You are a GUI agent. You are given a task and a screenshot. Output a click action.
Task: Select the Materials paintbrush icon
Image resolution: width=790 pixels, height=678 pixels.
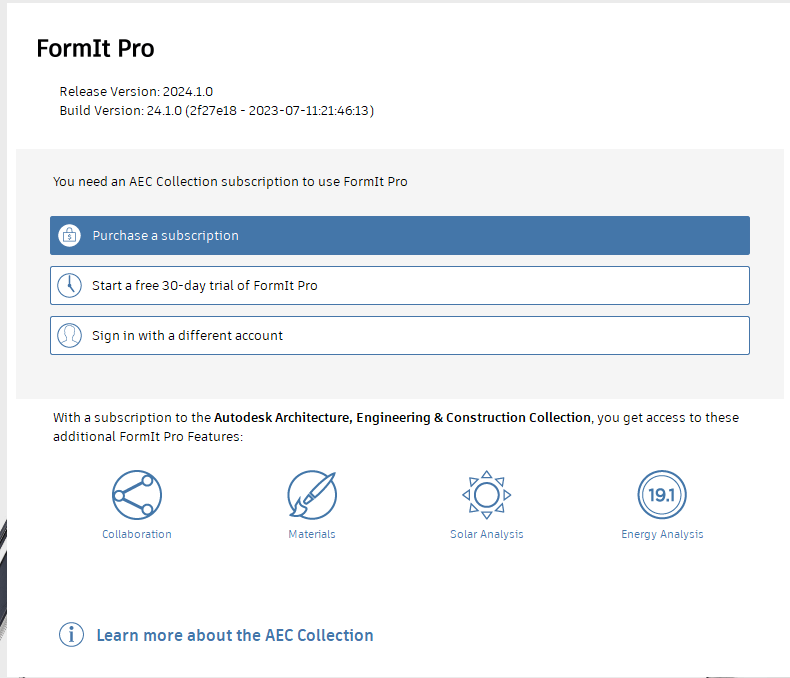(x=312, y=495)
